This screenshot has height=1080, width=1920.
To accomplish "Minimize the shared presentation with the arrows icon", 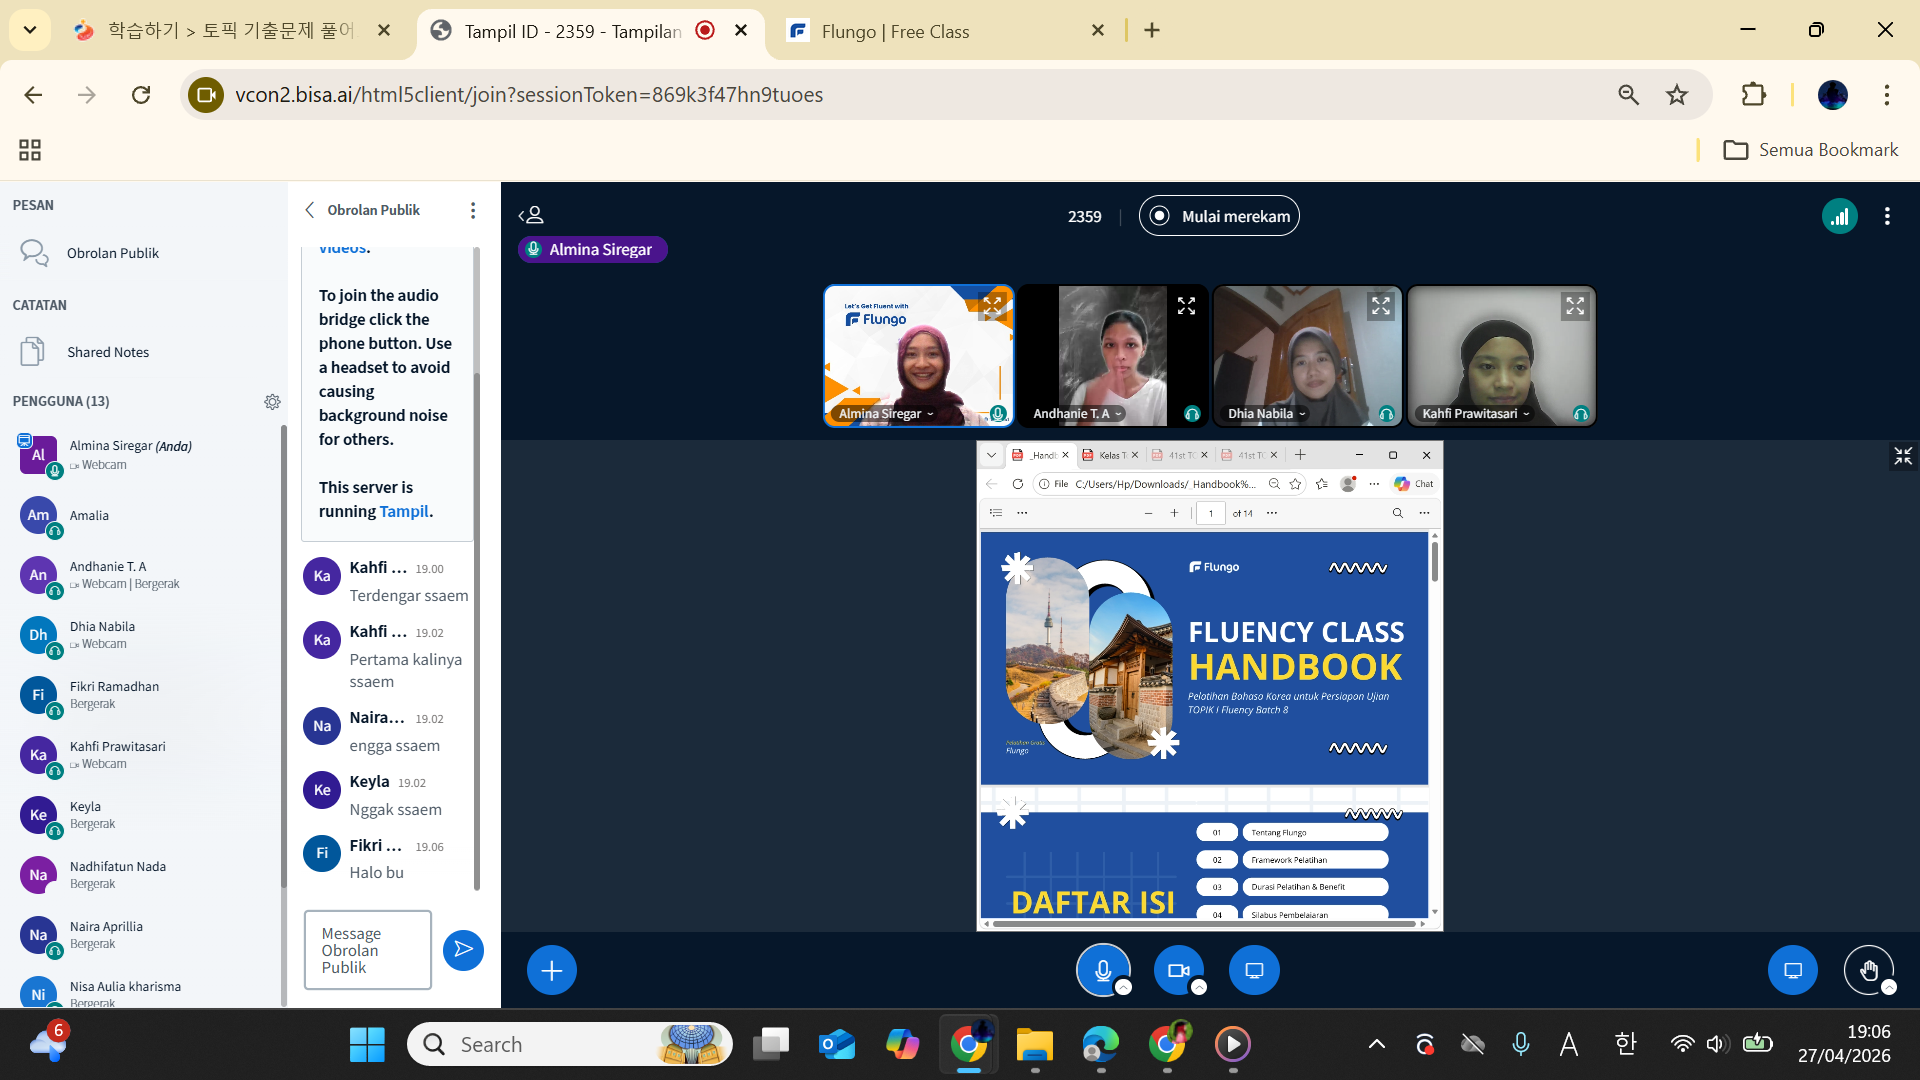I will tap(1902, 456).
